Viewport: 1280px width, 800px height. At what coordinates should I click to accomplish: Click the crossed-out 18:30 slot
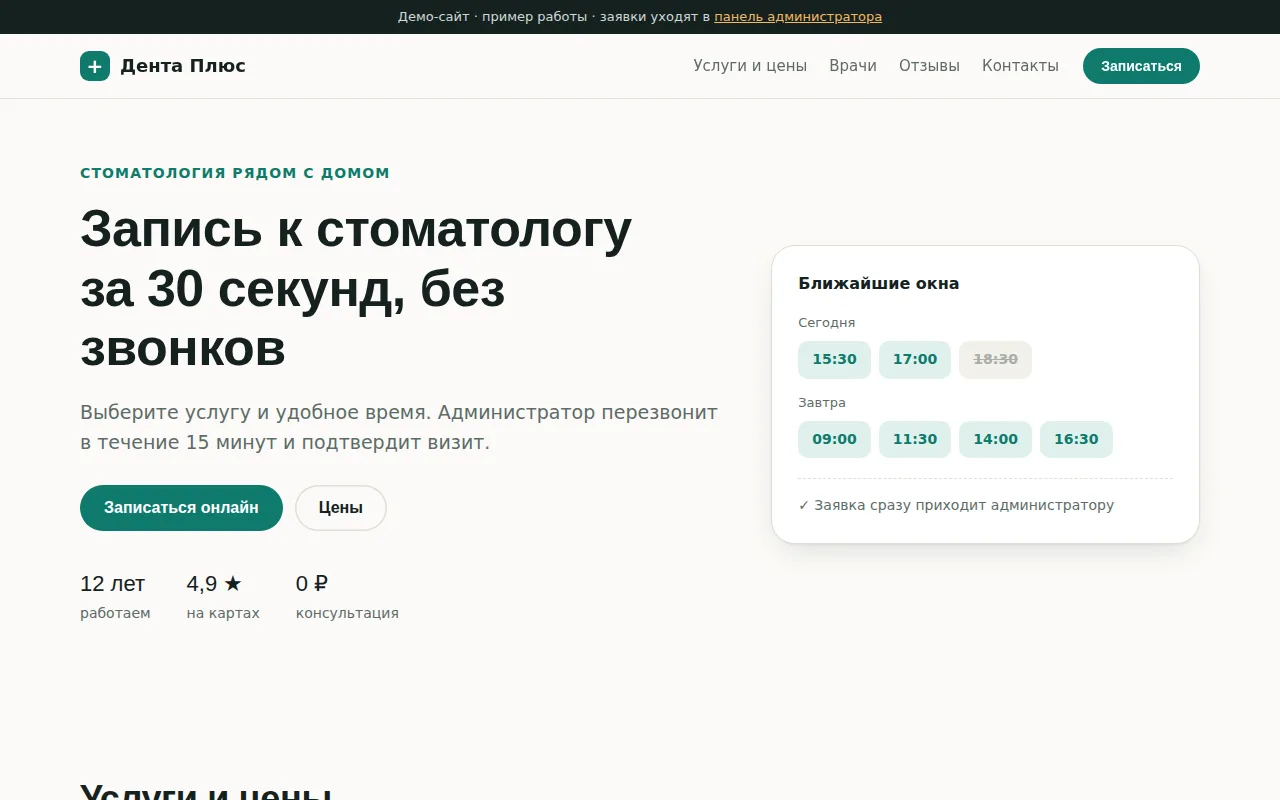point(995,360)
